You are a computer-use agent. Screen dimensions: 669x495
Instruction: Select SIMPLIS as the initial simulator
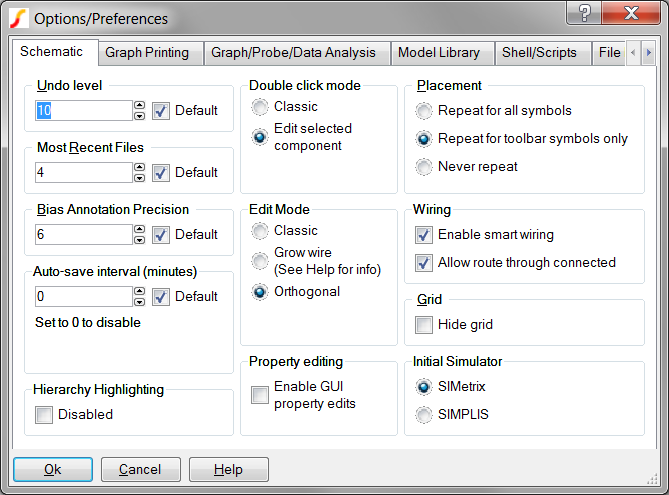(x=424, y=414)
